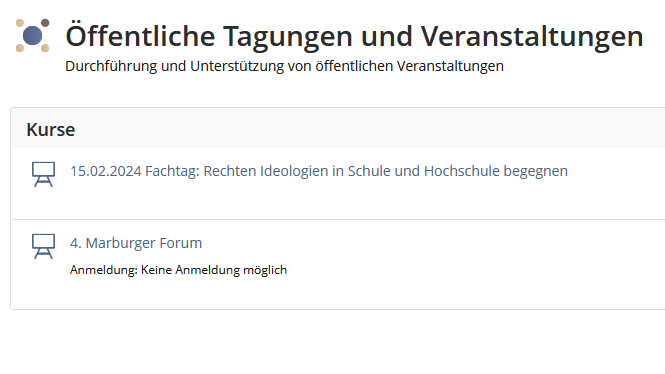This screenshot has height=374, width=665.
Task: Click the dark brown dot in logo
Action: coord(45,23)
